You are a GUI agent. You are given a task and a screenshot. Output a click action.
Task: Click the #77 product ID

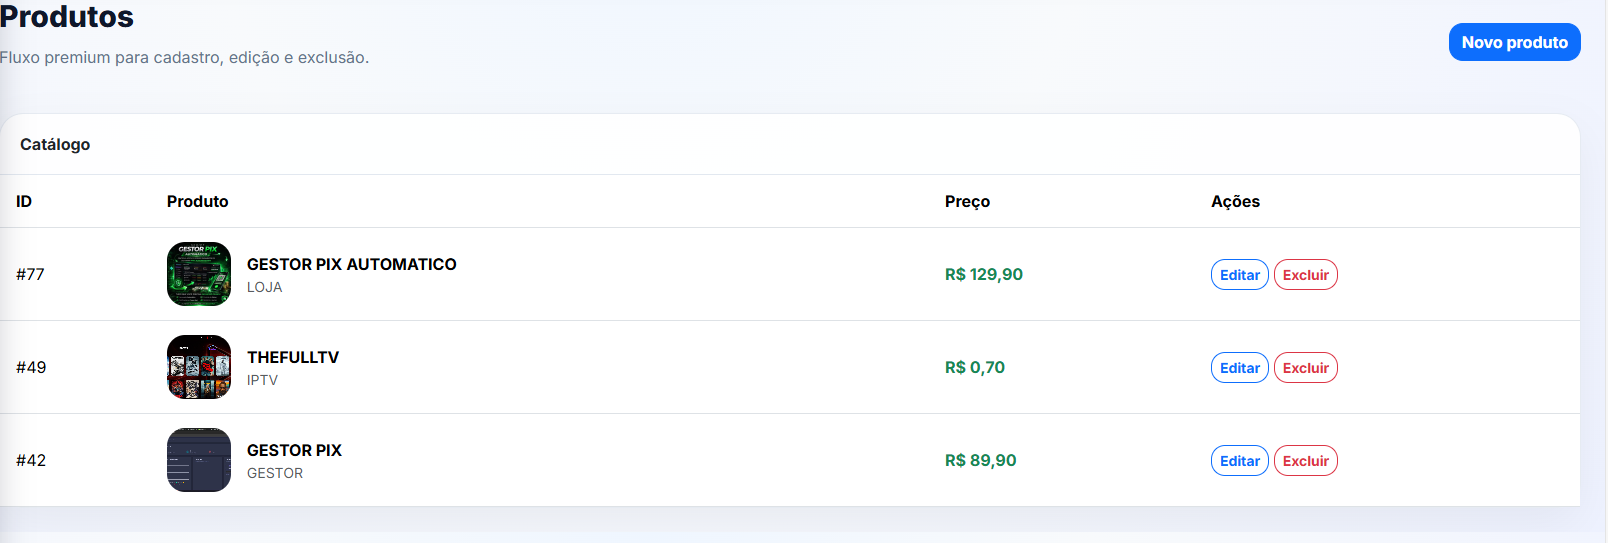point(30,274)
